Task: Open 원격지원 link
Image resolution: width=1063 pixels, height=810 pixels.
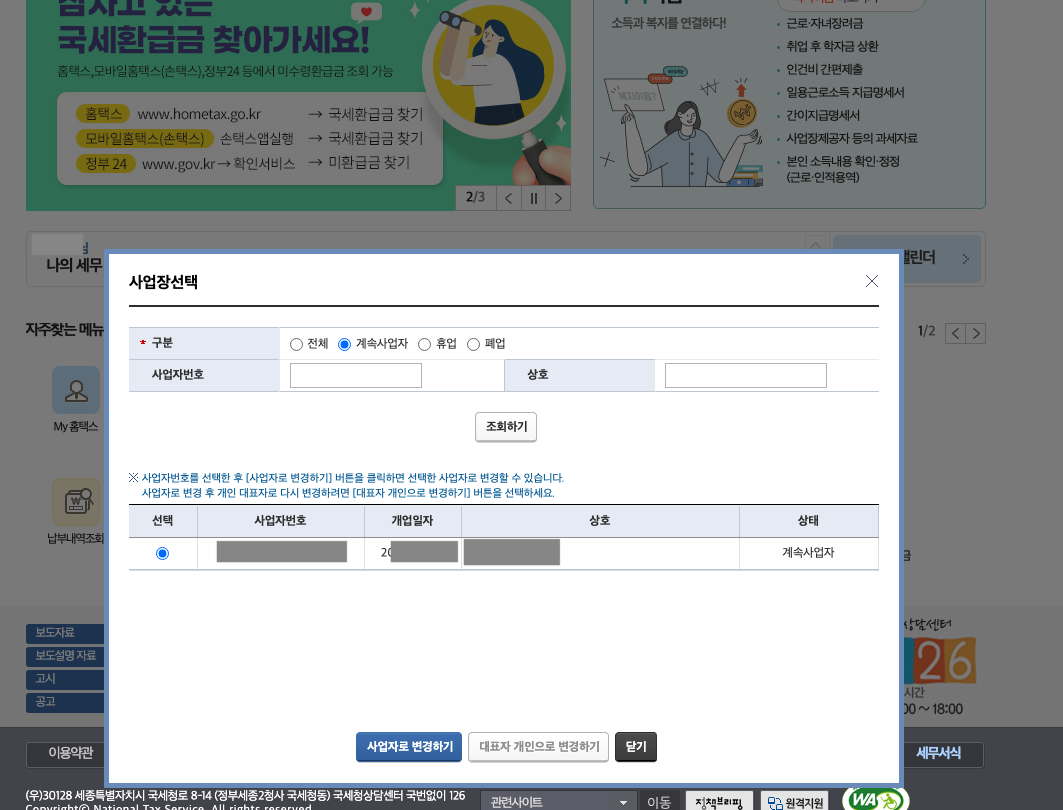Action: coord(796,802)
